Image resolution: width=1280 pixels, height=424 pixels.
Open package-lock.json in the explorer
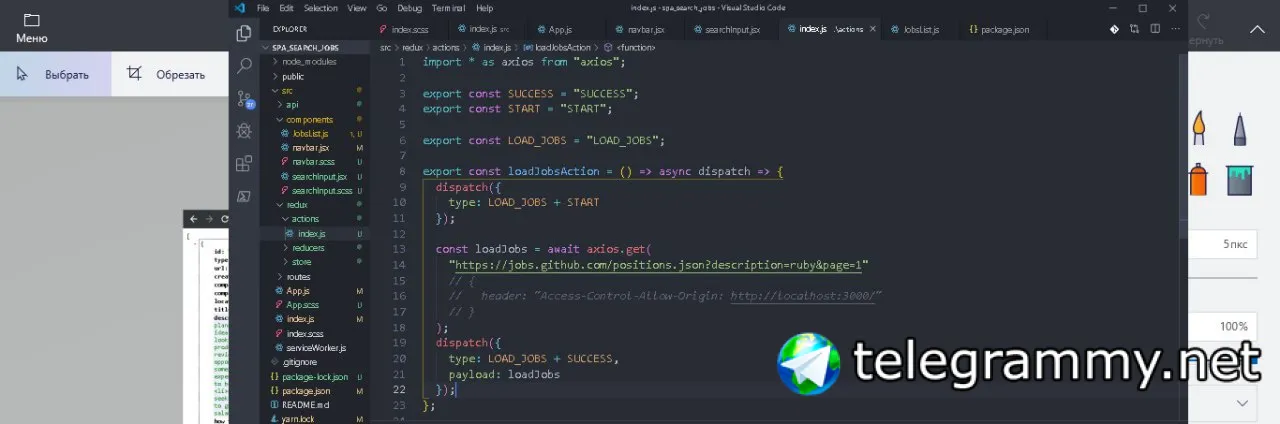coord(314,377)
